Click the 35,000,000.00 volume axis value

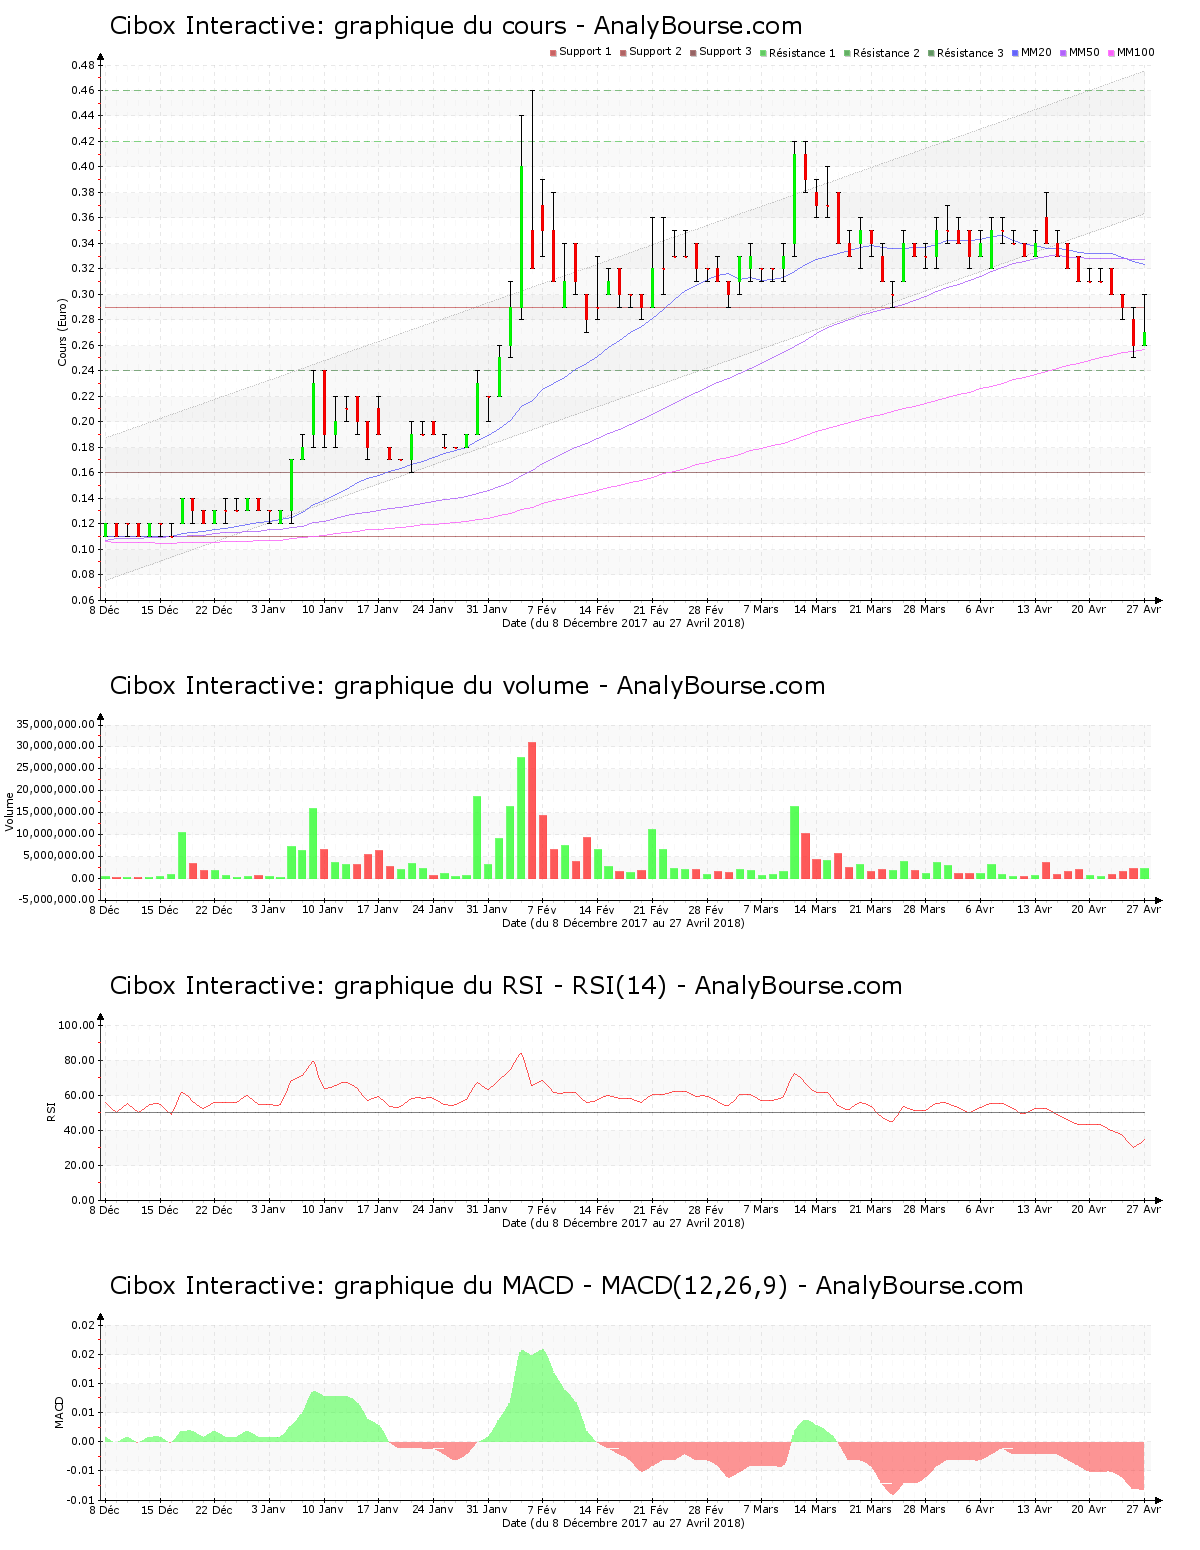coord(56,724)
